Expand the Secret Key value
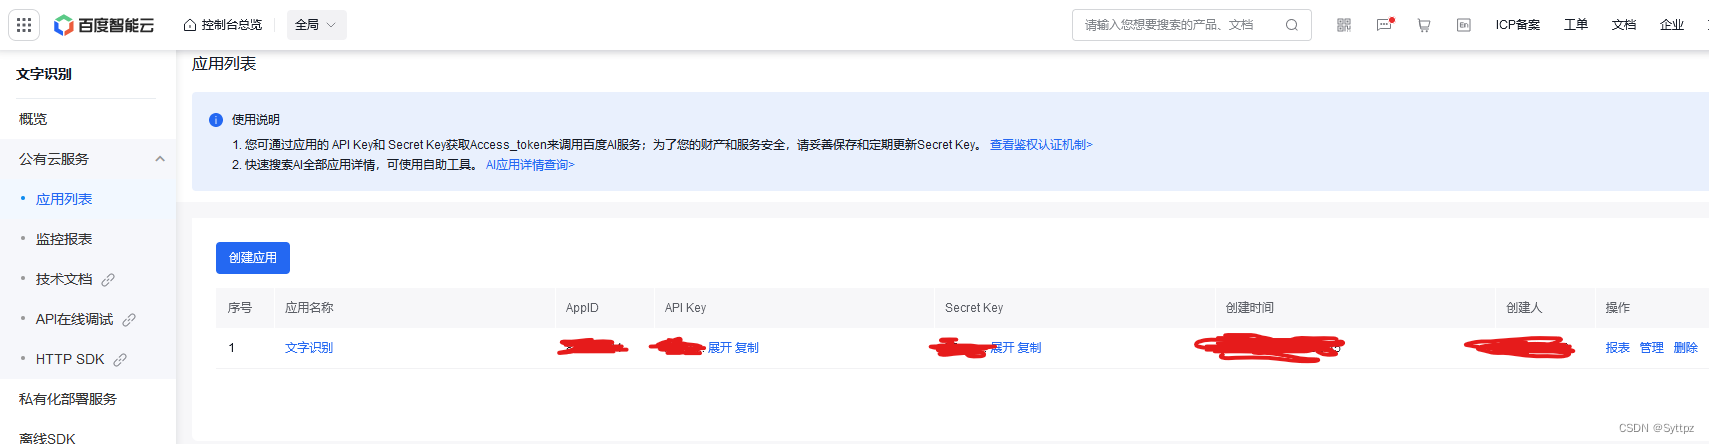Viewport: 1709px width, 444px height. 1003,348
